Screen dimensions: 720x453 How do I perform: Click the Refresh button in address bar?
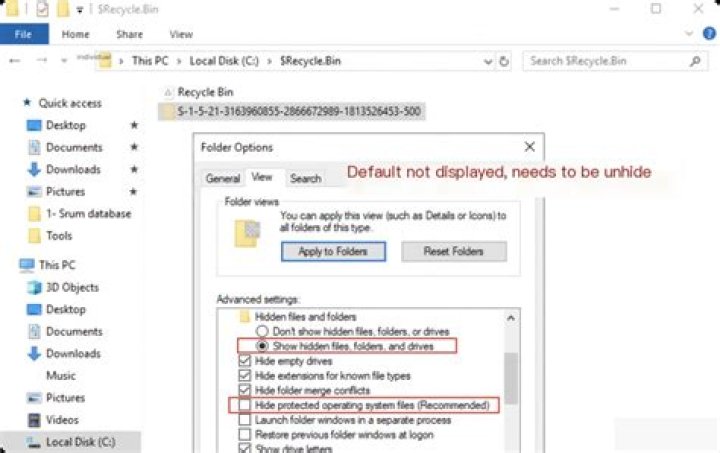pyautogui.click(x=504, y=61)
